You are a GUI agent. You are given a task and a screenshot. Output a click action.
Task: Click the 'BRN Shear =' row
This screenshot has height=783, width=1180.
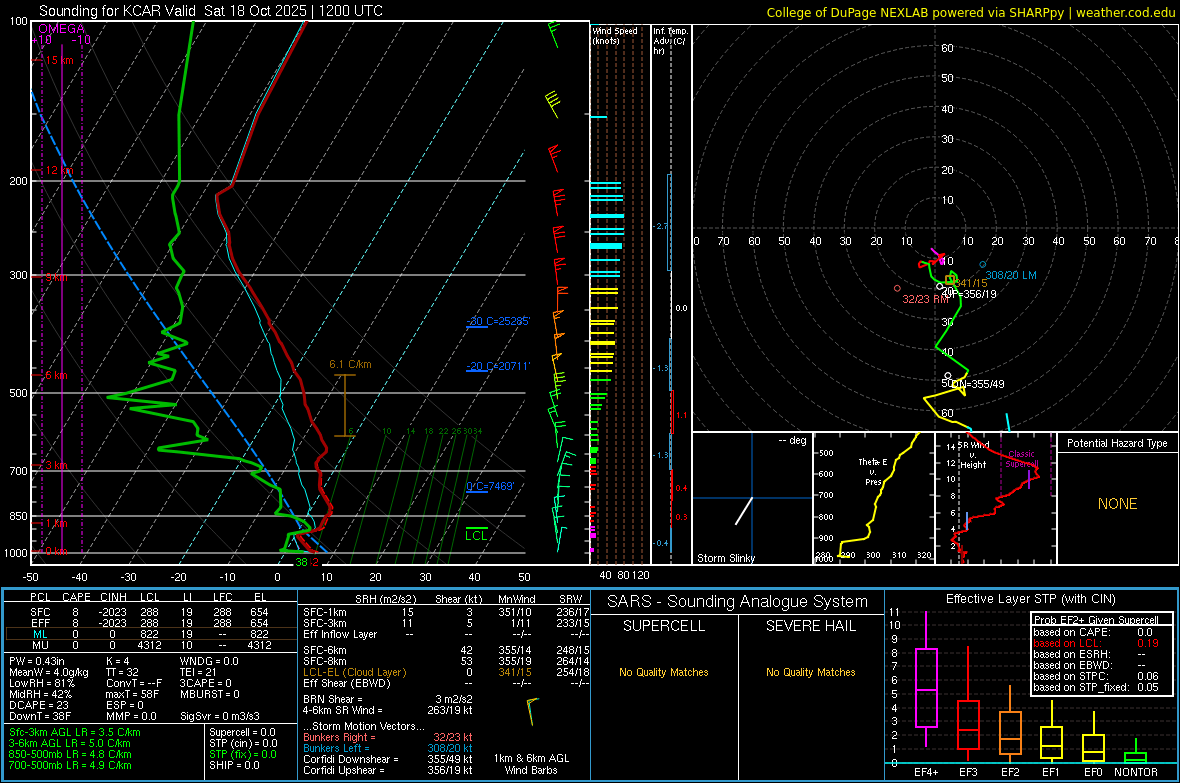pos(388,699)
